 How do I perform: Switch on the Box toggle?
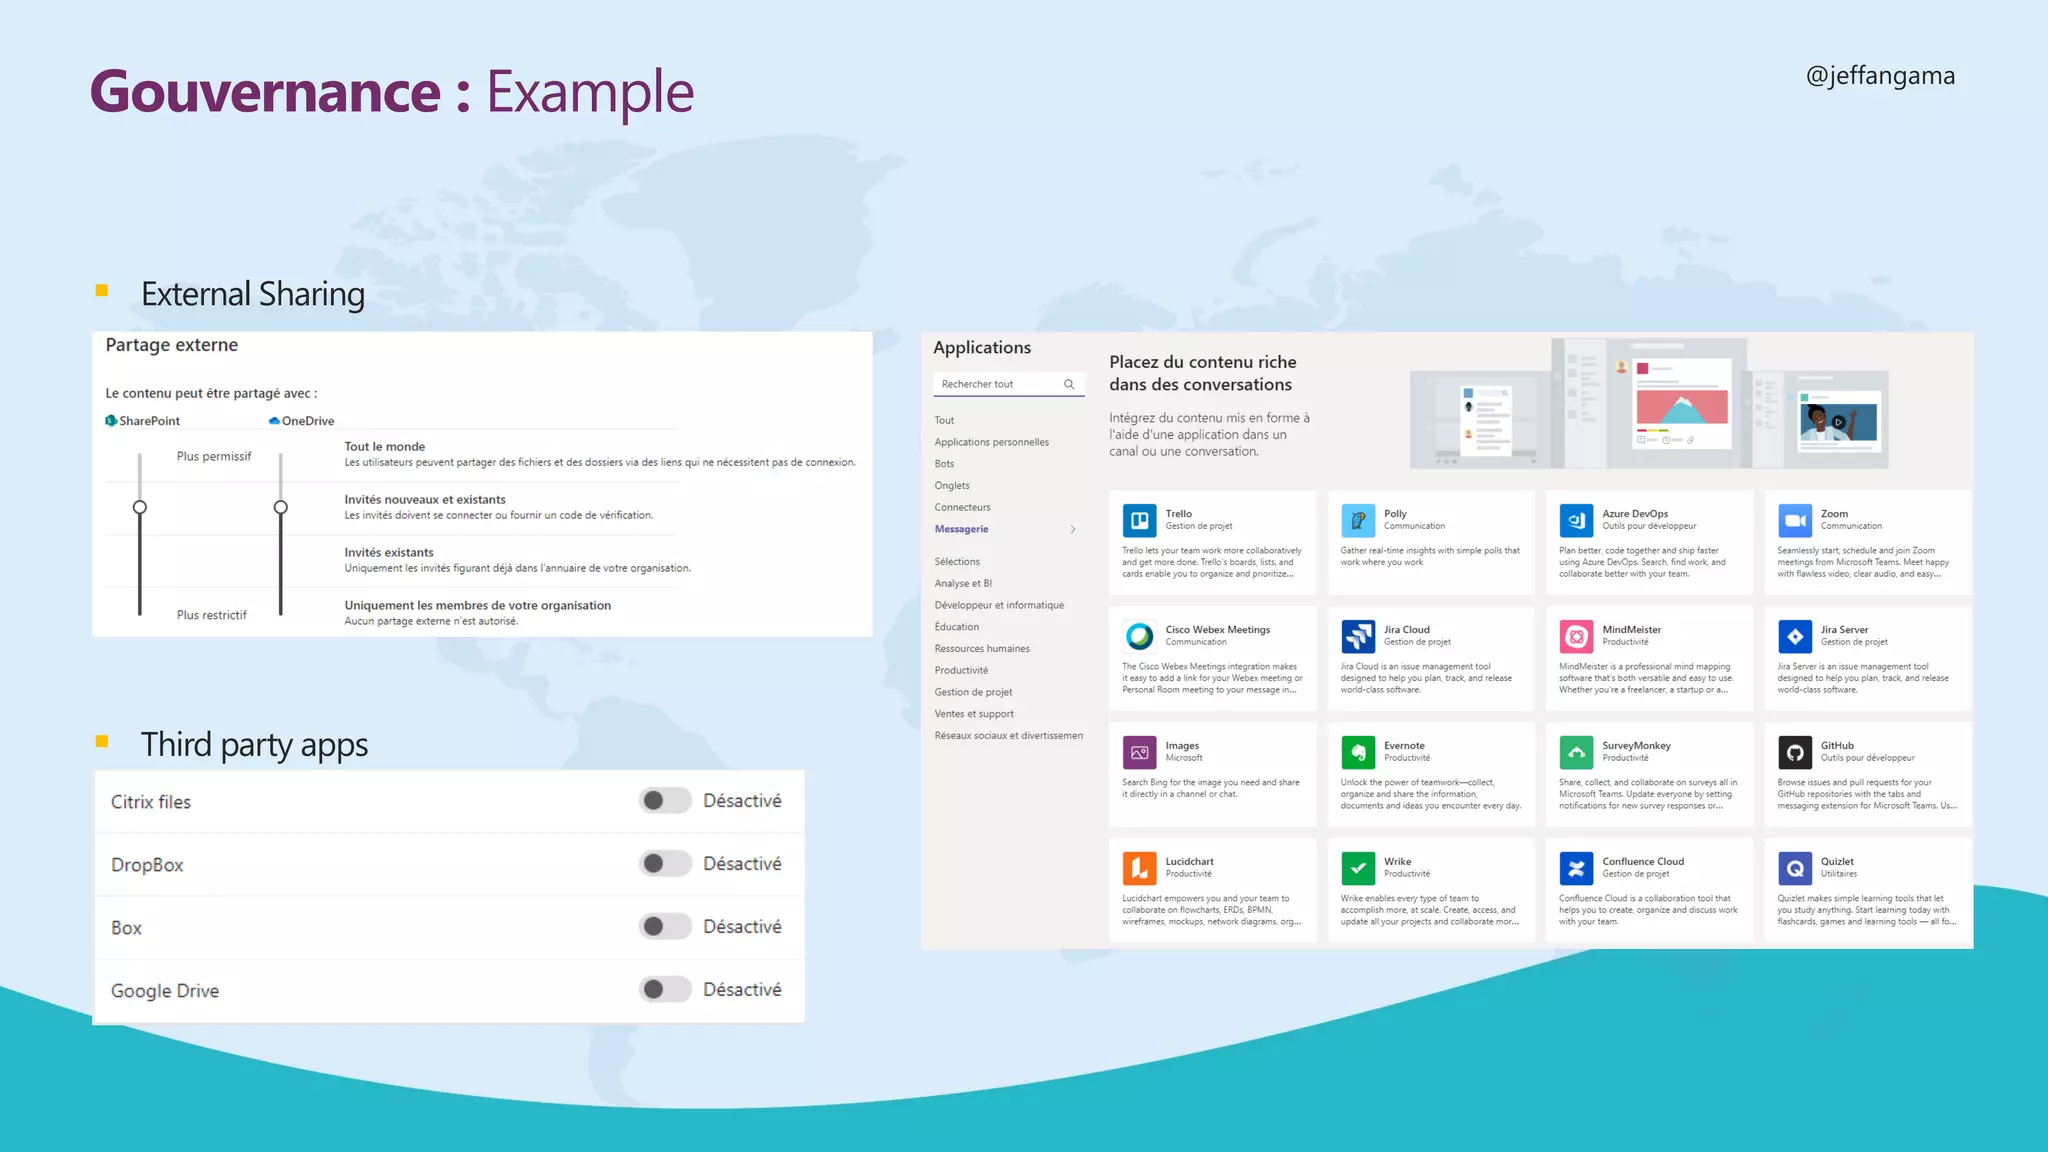click(665, 926)
